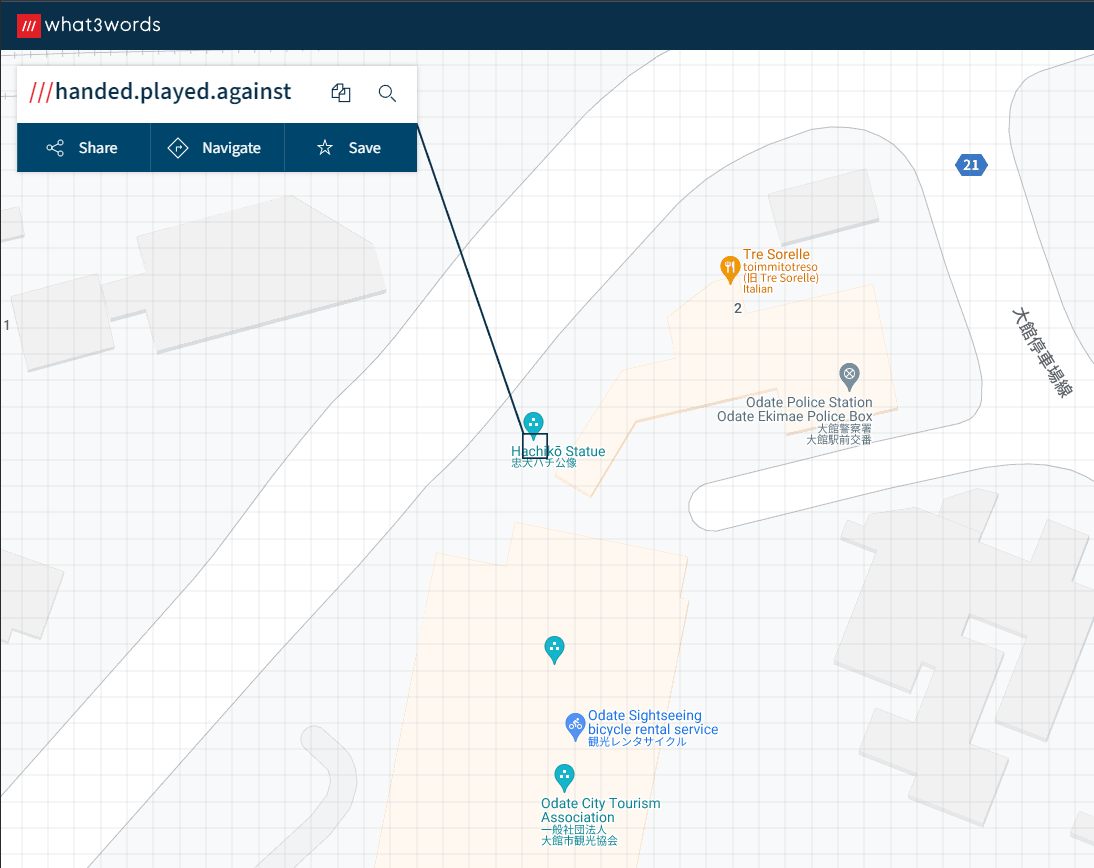Image resolution: width=1094 pixels, height=868 pixels.
Task: Click the Hachikō Statue map pin
Action: tap(533, 424)
